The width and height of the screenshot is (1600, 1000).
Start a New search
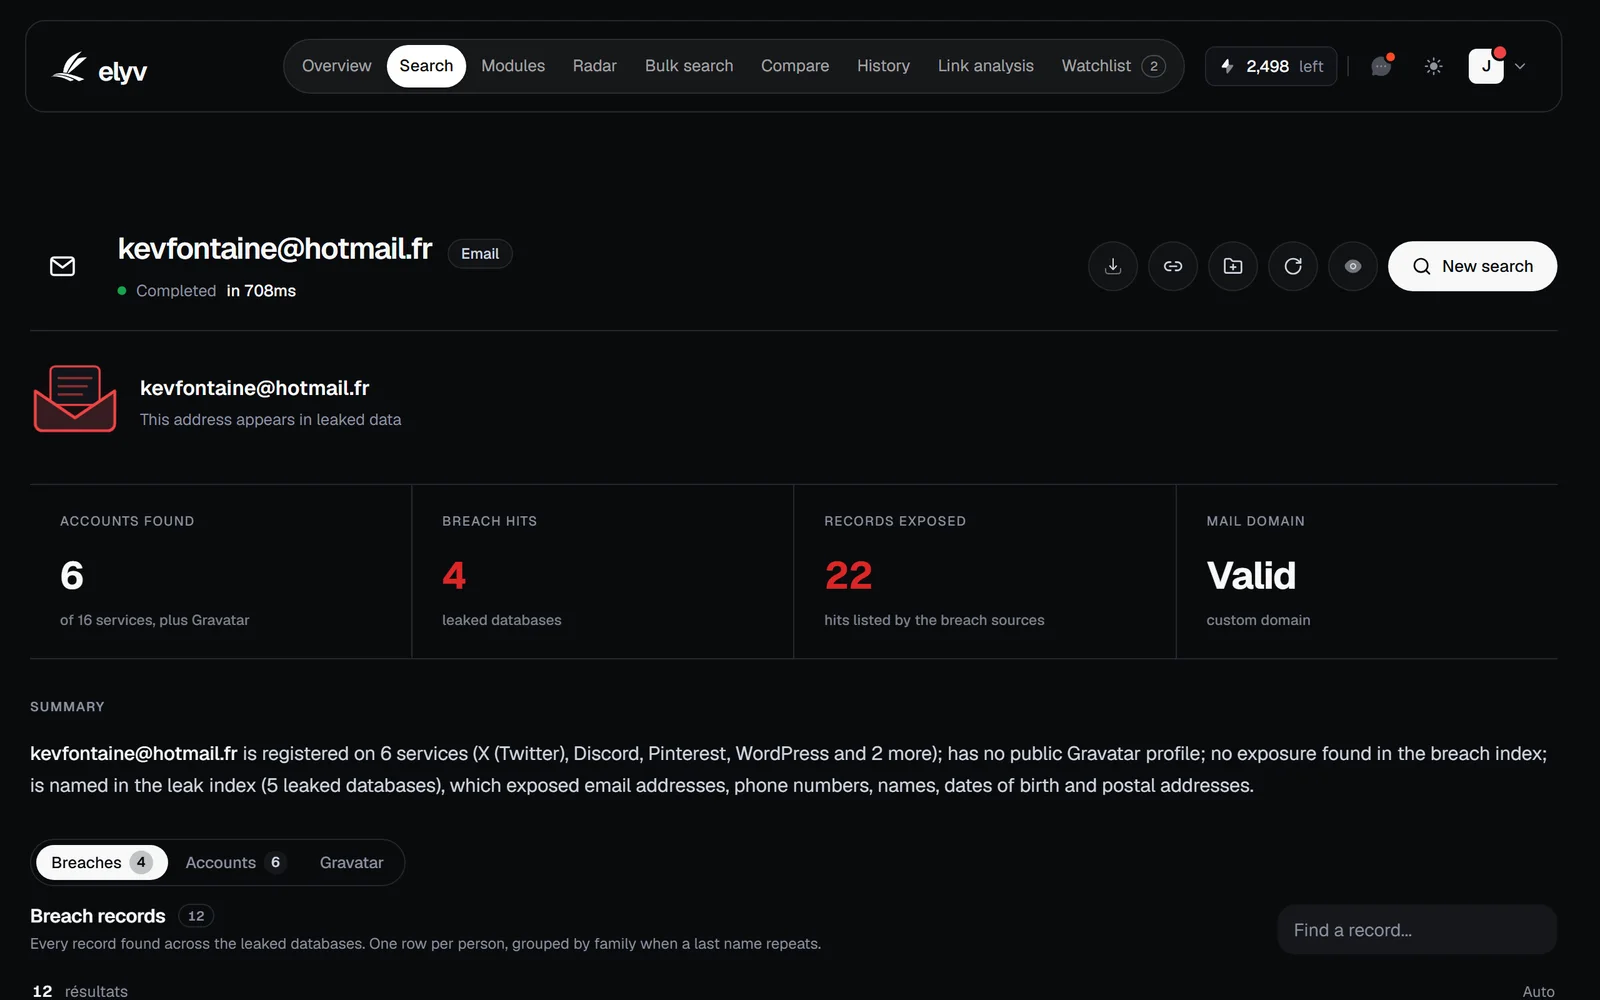tap(1472, 266)
